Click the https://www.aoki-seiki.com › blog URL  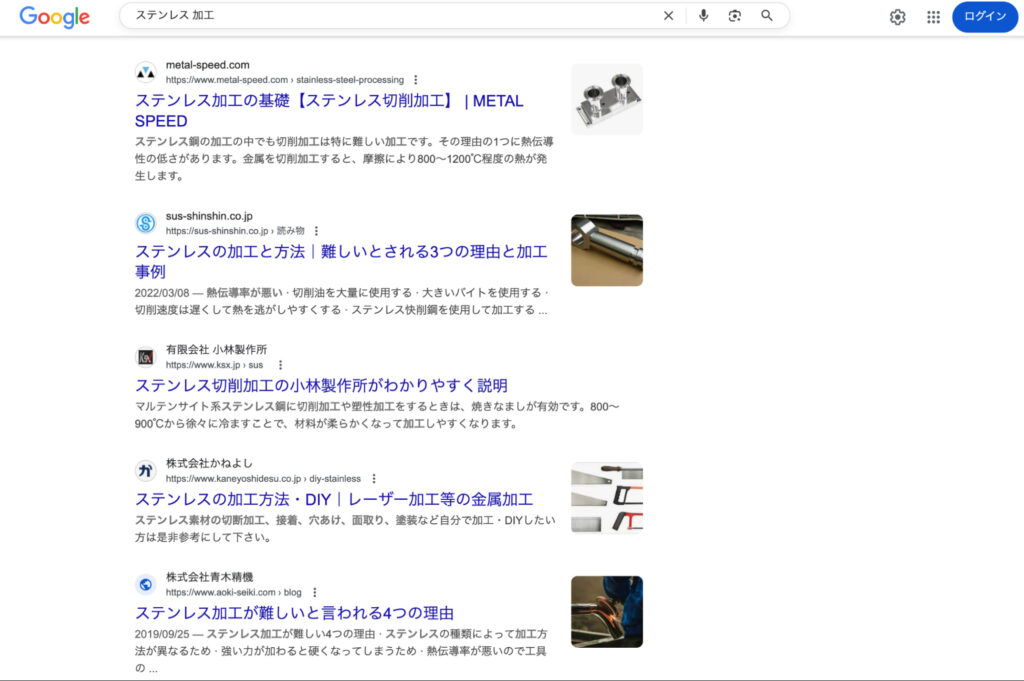[234, 592]
